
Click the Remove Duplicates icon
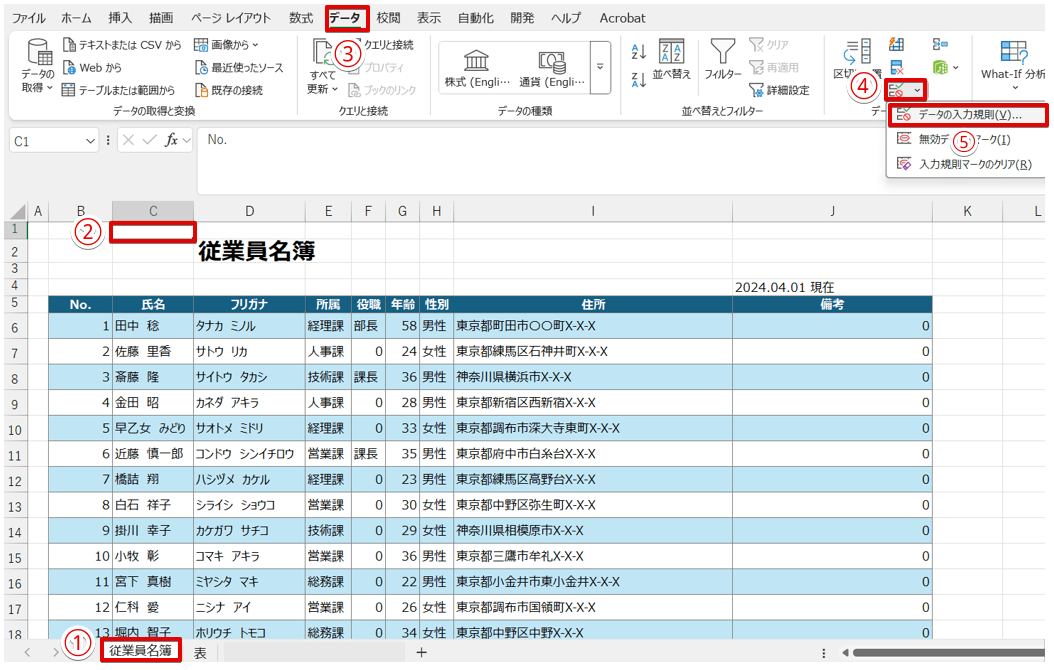[x=897, y=68]
